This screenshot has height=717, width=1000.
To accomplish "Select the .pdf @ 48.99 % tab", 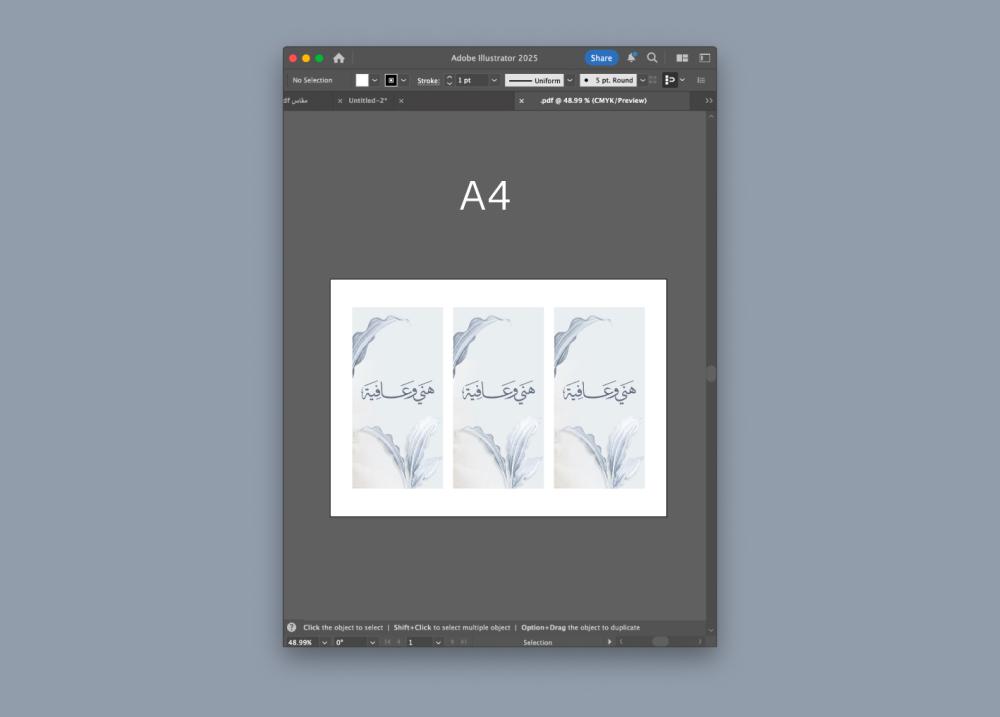I will (593, 101).
